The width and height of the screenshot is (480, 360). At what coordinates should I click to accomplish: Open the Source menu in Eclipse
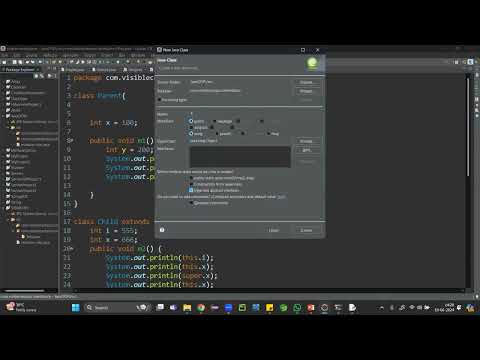point(32,55)
